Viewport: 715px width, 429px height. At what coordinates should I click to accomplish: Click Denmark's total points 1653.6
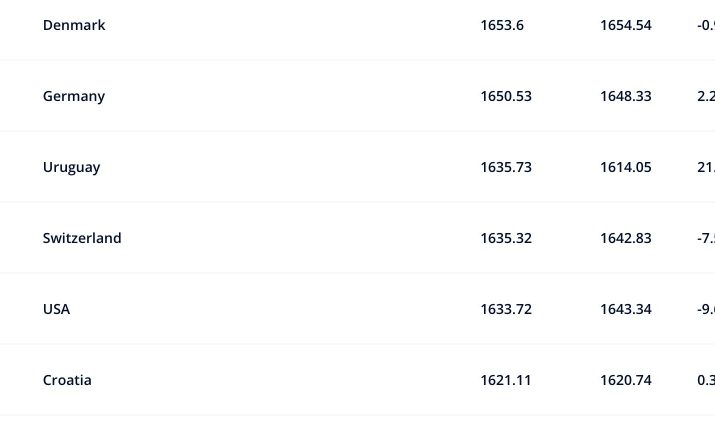502,25
